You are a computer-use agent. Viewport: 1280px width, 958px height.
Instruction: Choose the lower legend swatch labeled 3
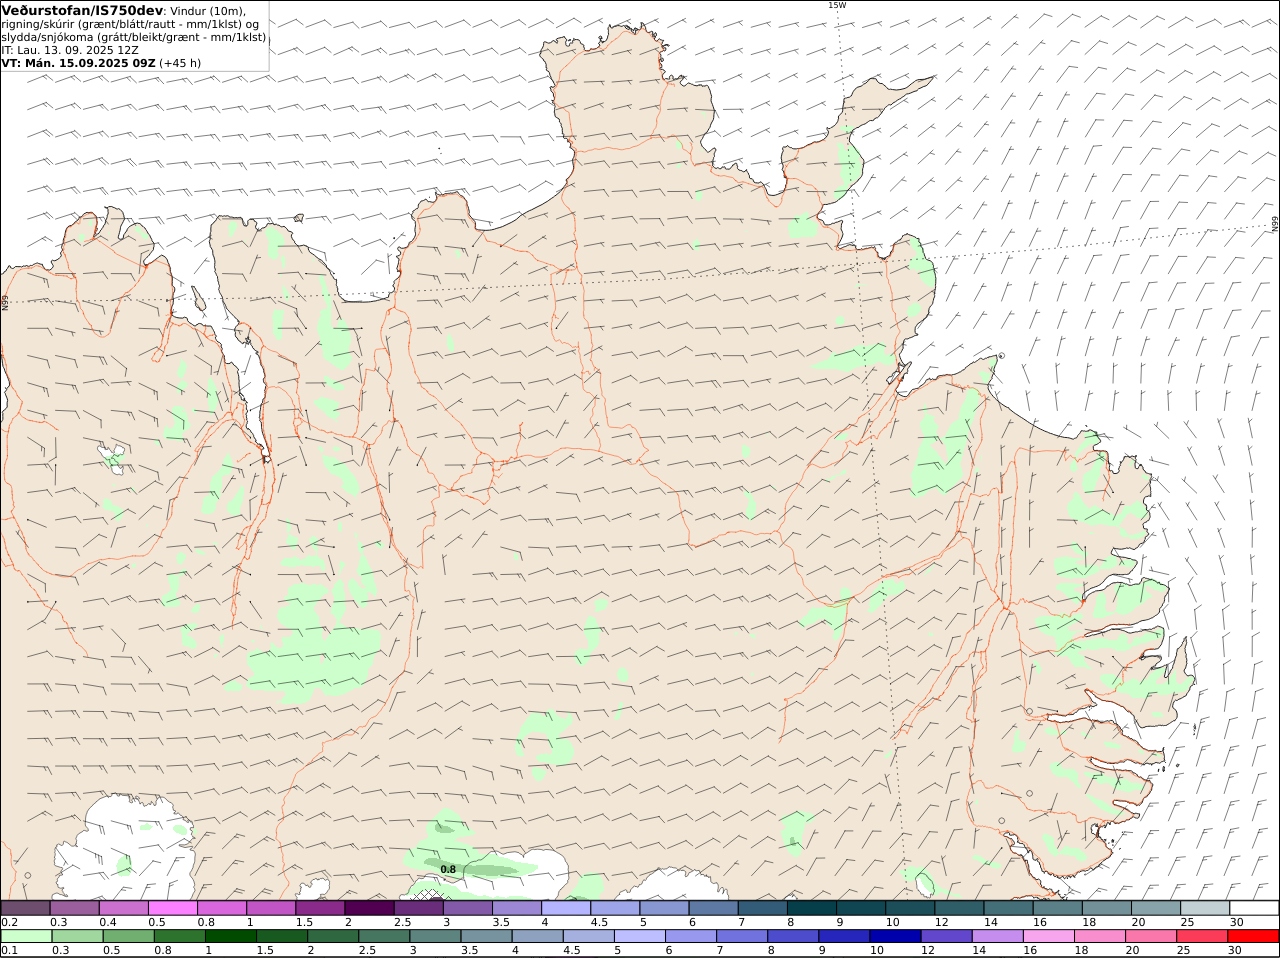tap(435, 937)
